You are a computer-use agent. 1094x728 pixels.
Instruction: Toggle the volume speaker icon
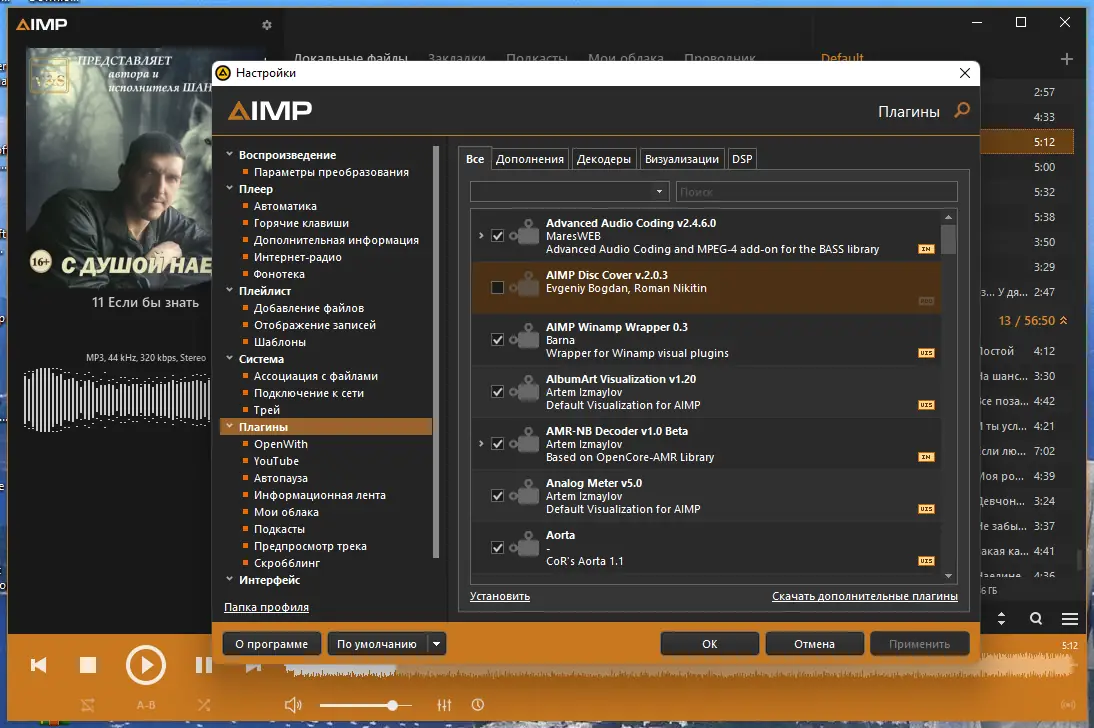(293, 705)
